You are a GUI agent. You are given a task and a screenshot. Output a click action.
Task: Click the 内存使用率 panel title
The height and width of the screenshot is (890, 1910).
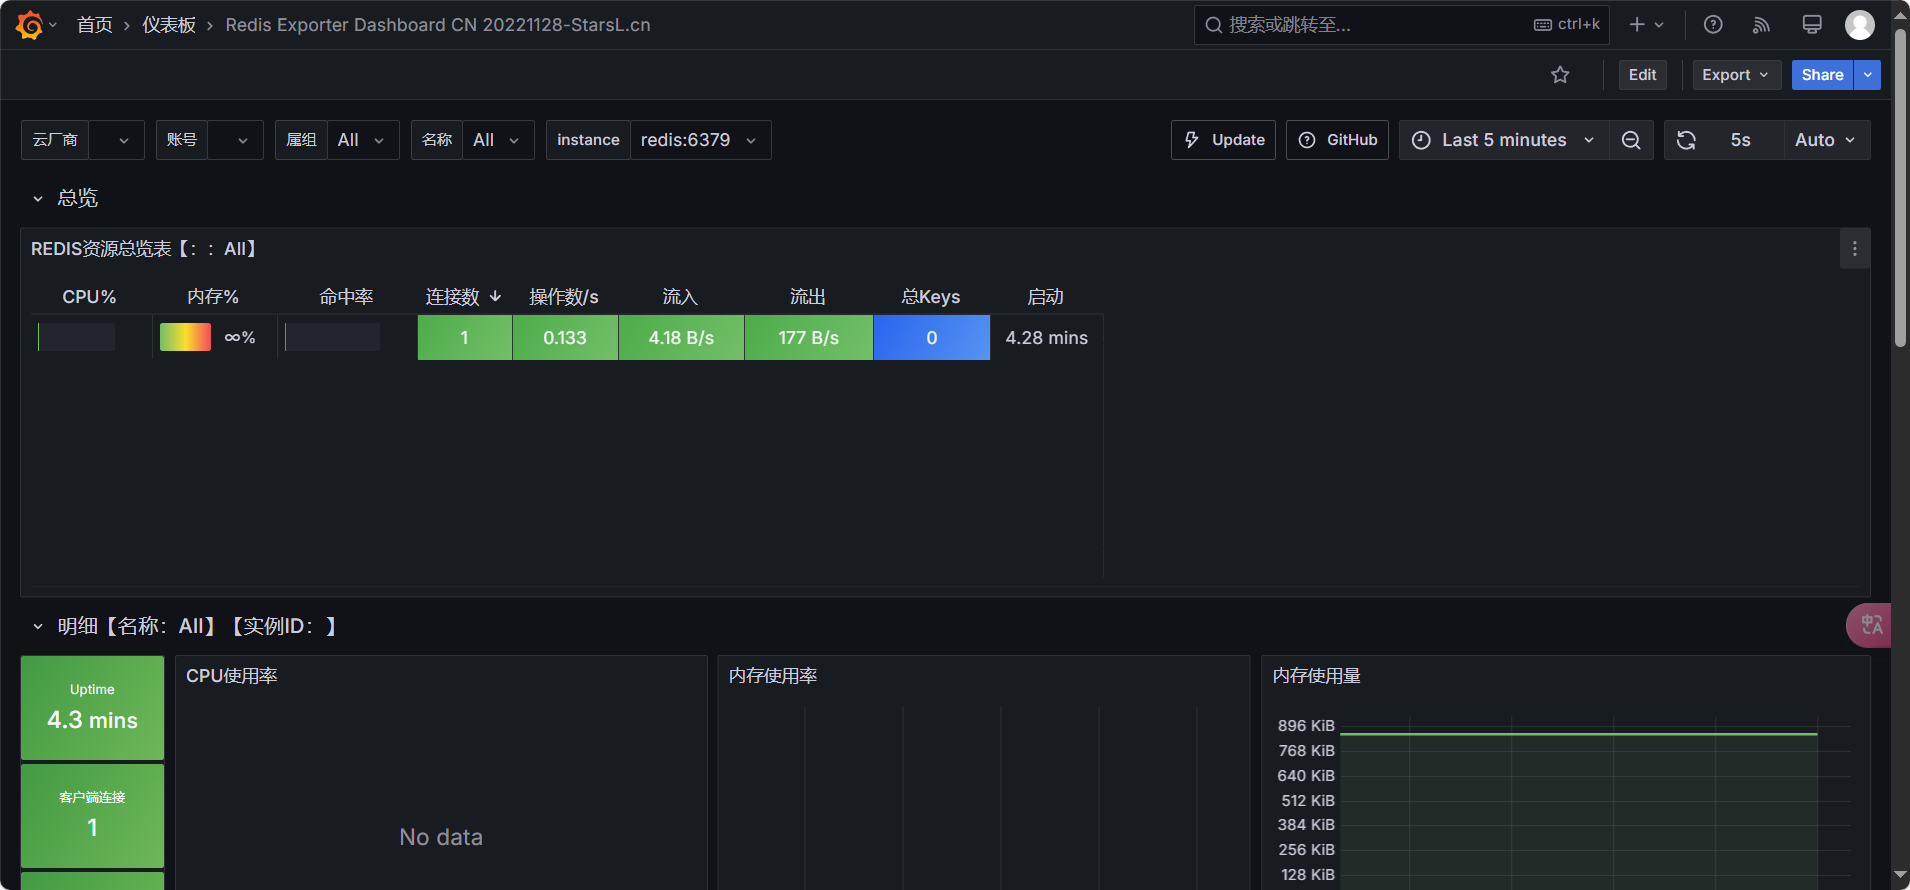click(773, 676)
